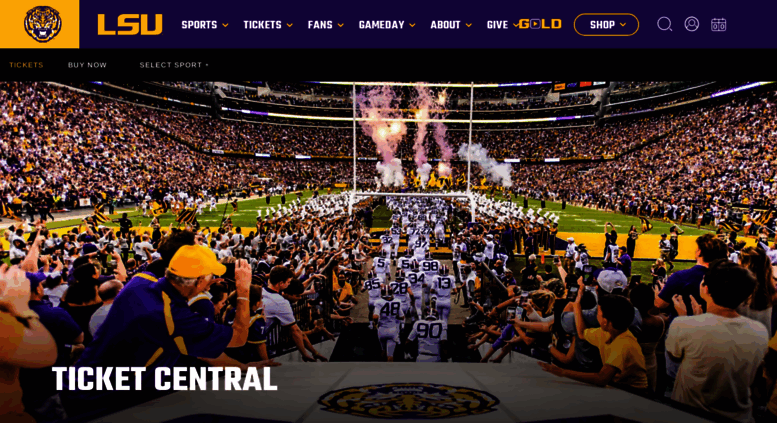Open the search magnifier icon

(x=665, y=24)
